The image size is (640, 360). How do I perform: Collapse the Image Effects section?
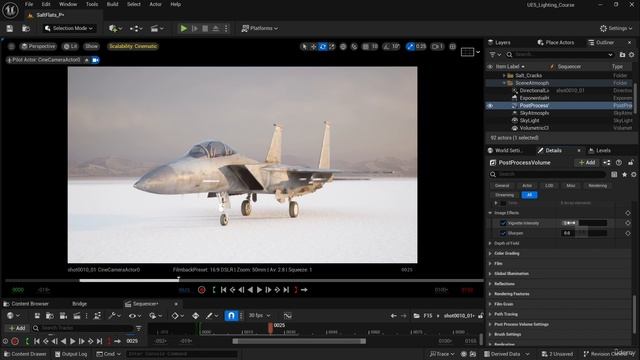click(490, 213)
